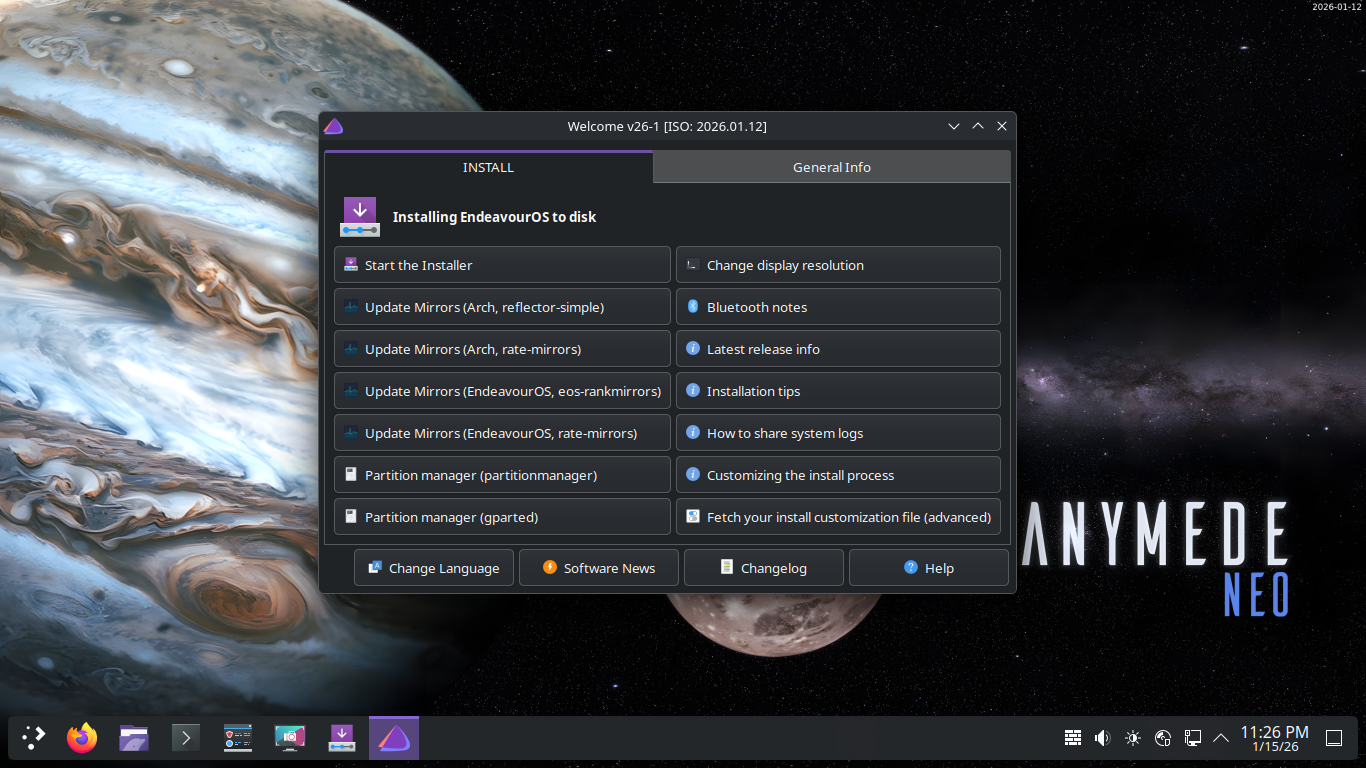Viewport: 1366px width, 768px height.
Task: Click Fetch your install customization file (advanced)
Action: (838, 517)
